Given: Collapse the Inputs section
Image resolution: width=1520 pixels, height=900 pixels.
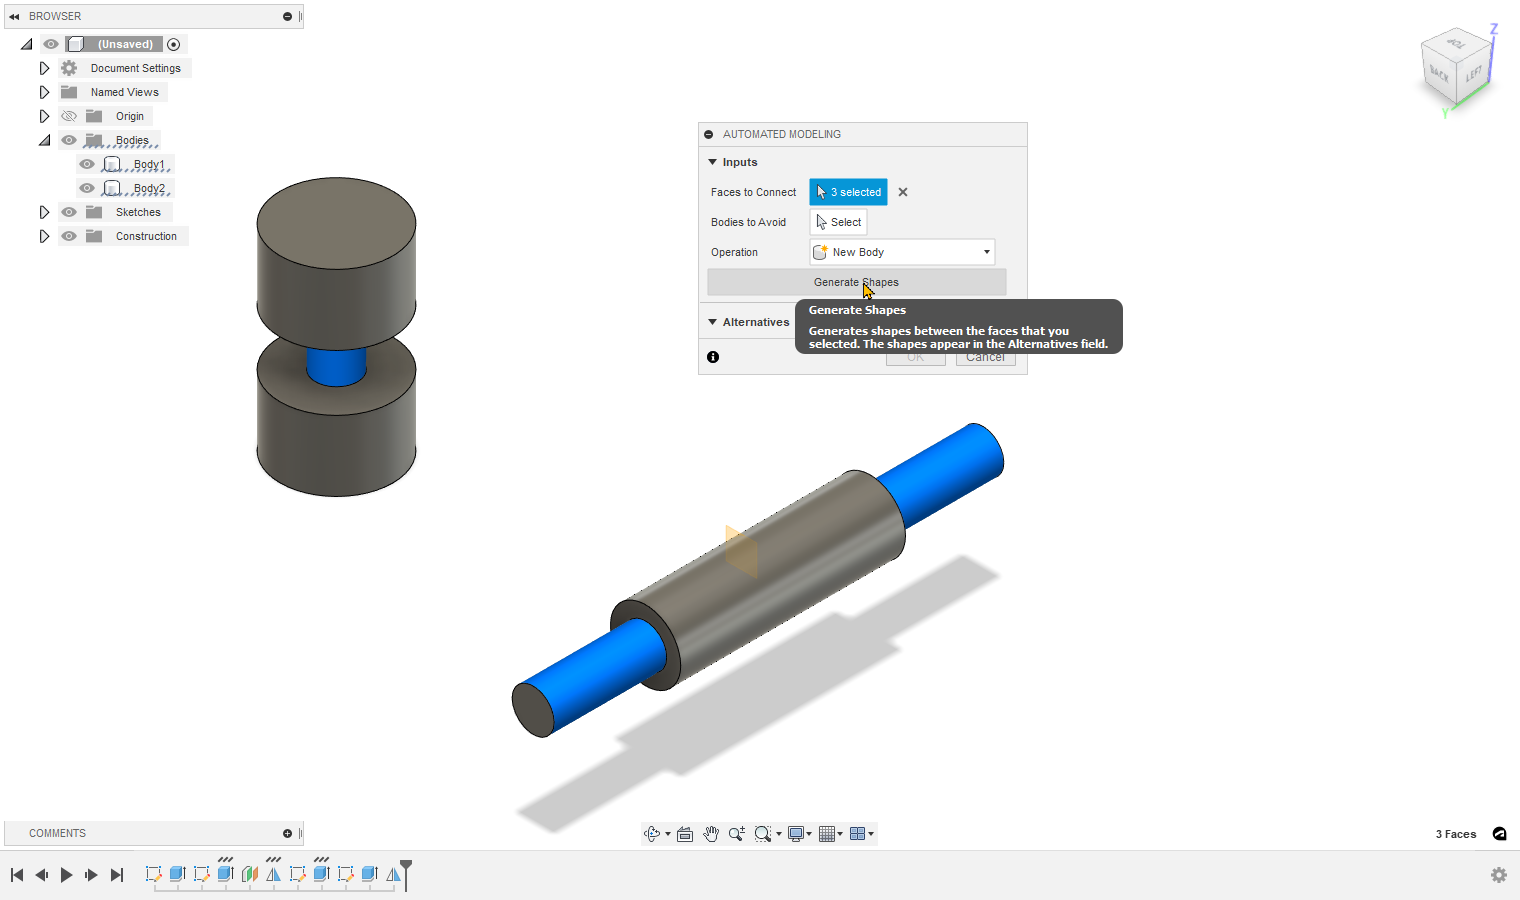Looking at the screenshot, I should [x=713, y=162].
